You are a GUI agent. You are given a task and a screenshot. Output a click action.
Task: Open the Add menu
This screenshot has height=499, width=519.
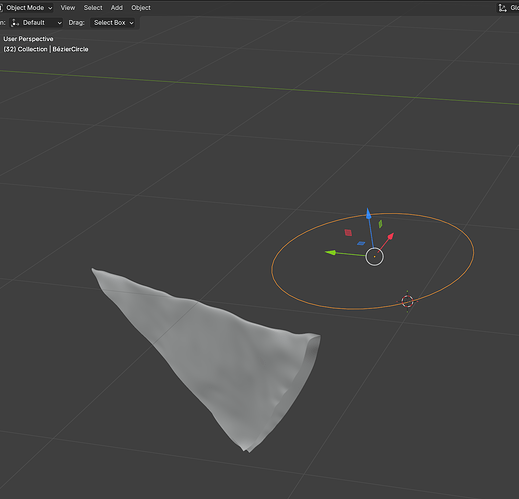coord(117,8)
